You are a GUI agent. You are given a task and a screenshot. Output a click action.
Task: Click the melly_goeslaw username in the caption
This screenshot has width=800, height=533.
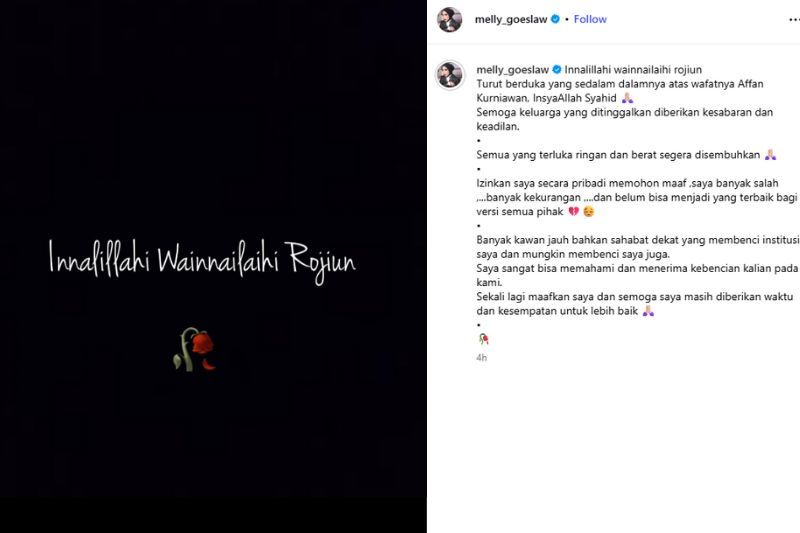512,69
